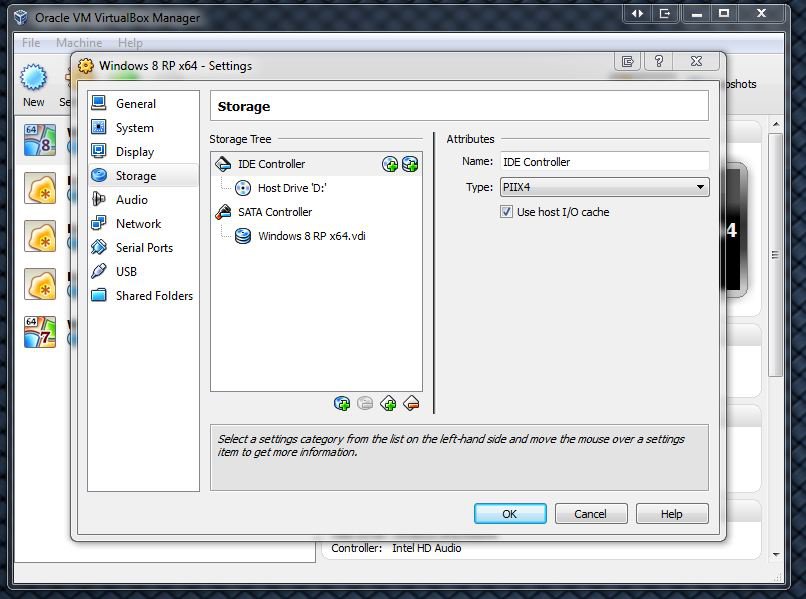This screenshot has width=806, height=599.
Task: Click scroll up arrow in Manager details pane
Action: 776,124
